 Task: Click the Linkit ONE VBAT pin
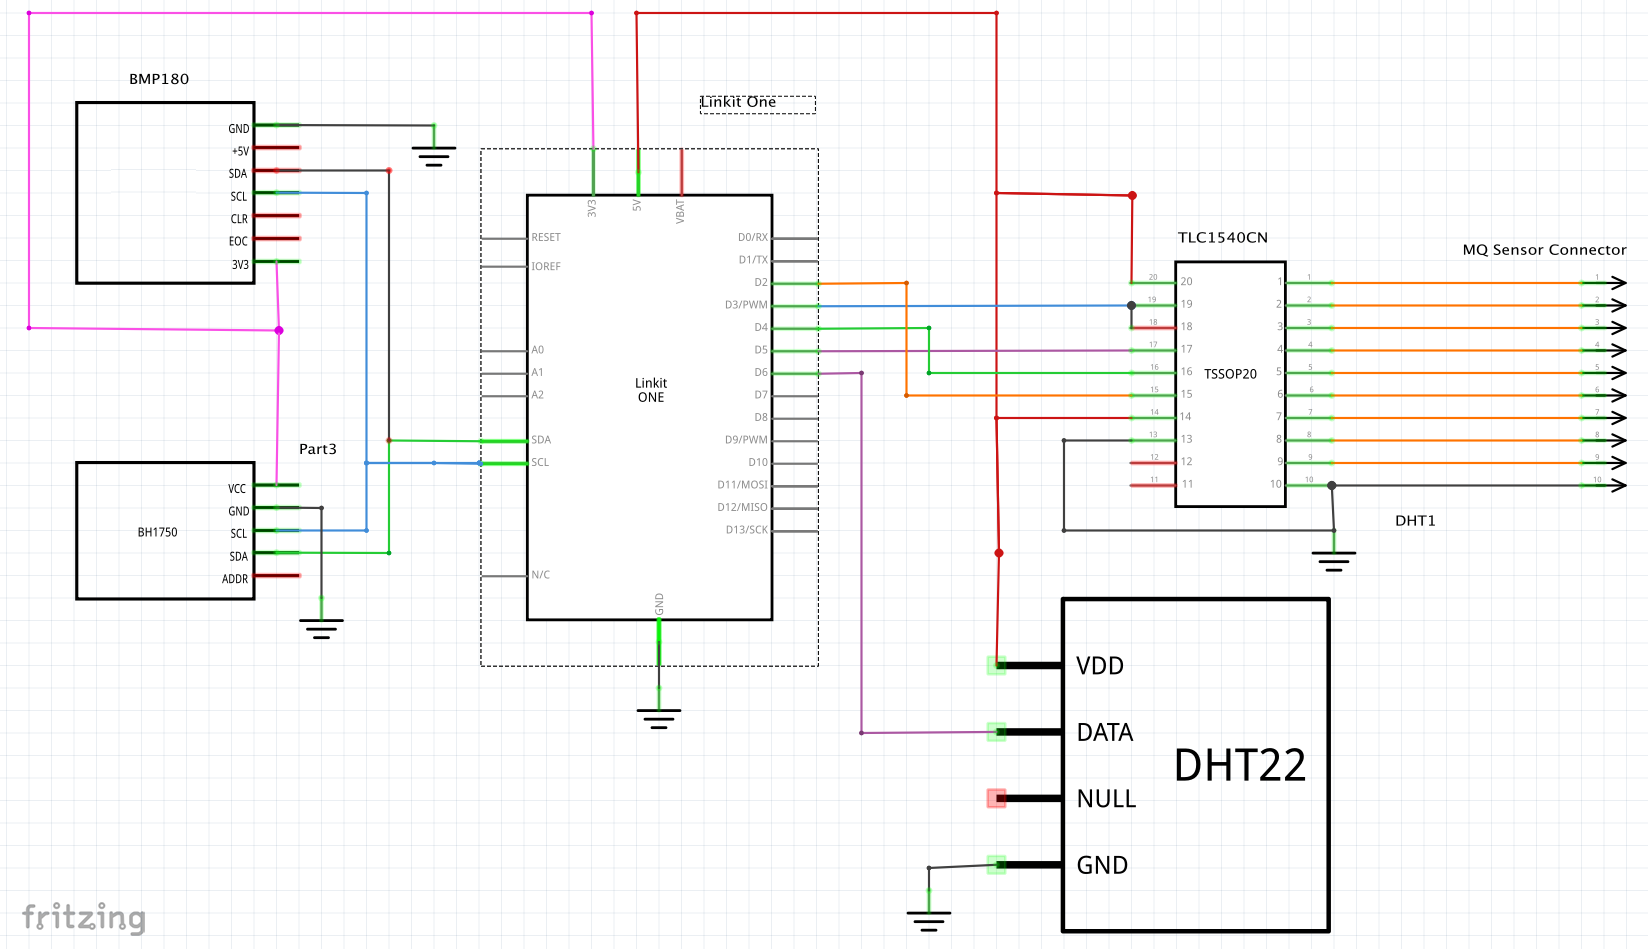point(682,172)
